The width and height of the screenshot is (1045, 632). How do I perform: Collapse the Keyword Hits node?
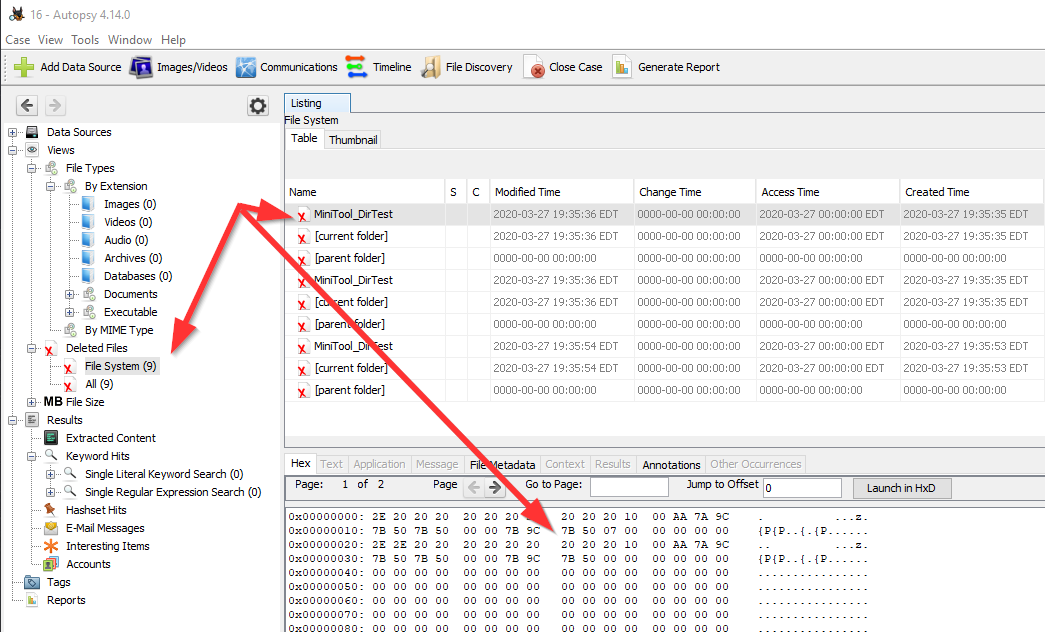(31, 457)
